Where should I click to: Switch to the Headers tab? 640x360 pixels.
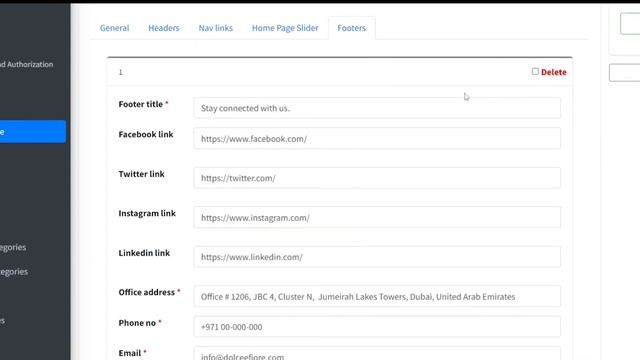click(164, 28)
